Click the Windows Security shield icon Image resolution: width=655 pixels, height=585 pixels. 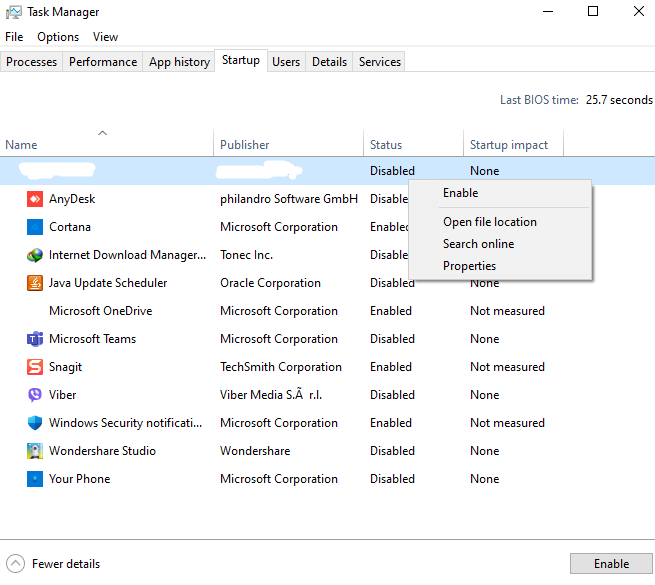tap(35, 423)
